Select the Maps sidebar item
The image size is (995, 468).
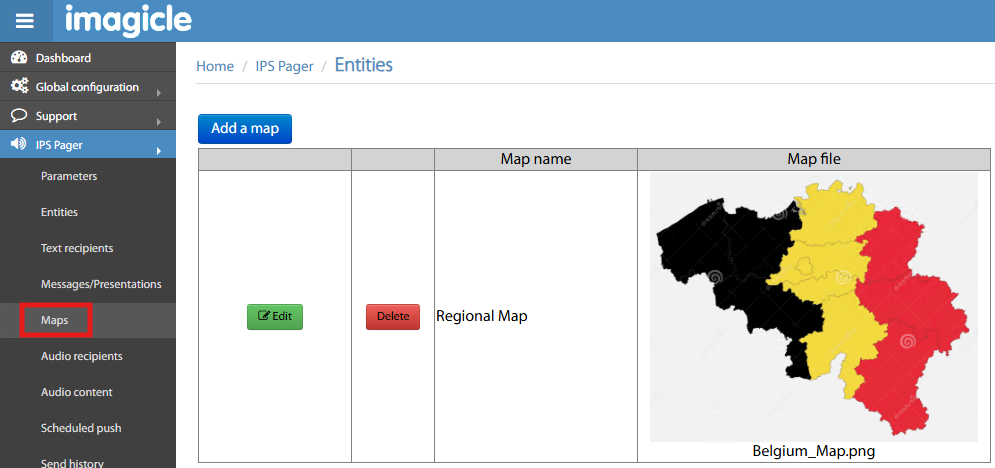point(55,320)
